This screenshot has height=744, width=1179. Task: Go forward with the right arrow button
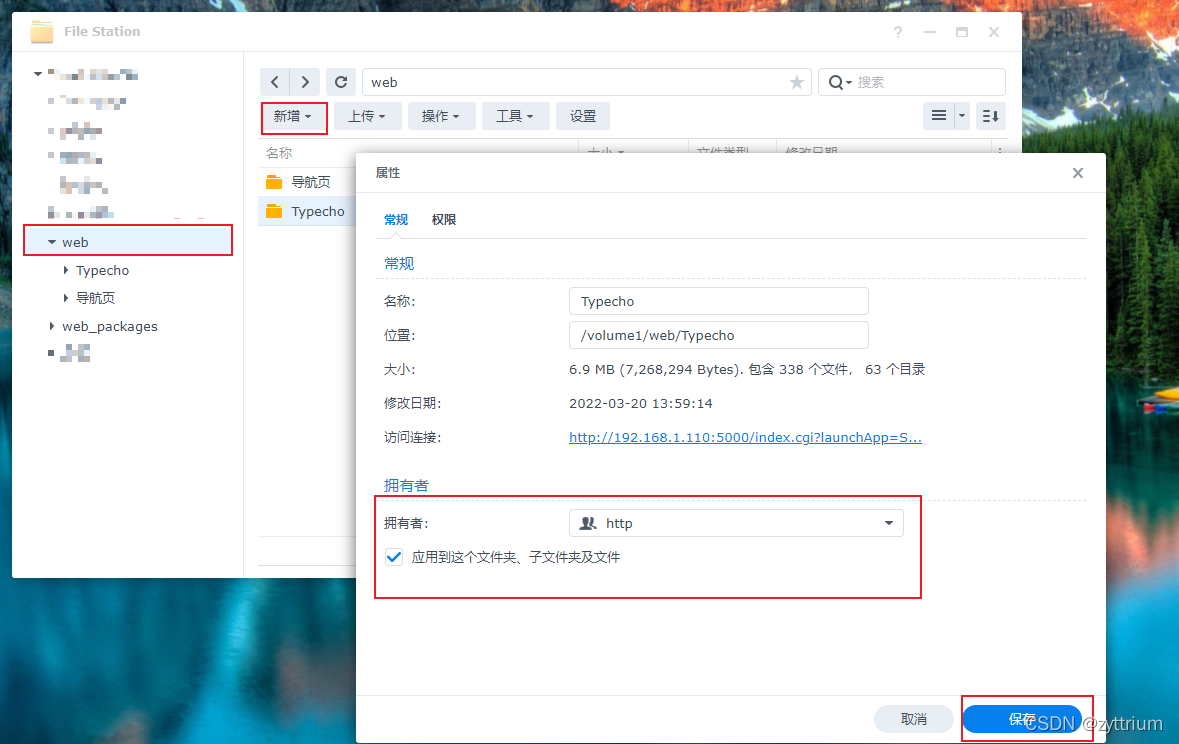pyautogui.click(x=305, y=82)
